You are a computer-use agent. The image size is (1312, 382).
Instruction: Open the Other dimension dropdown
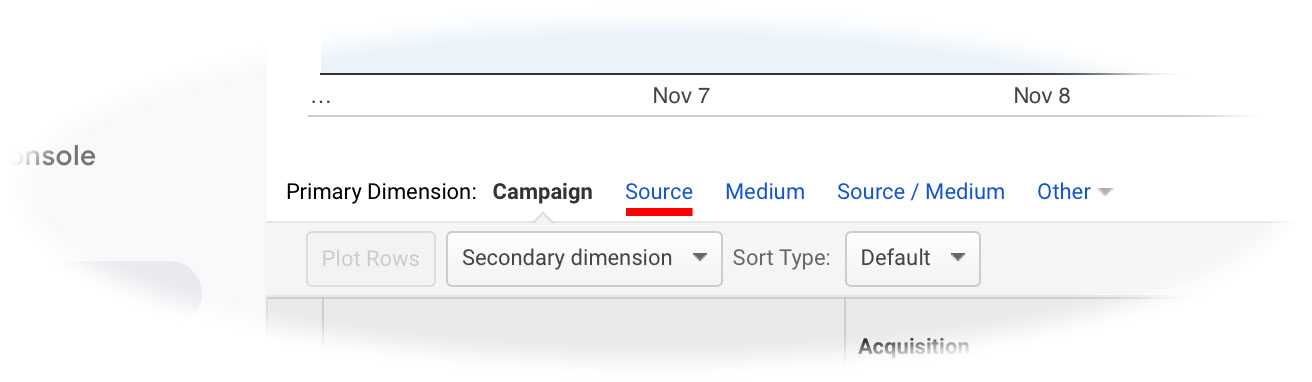coord(1075,191)
